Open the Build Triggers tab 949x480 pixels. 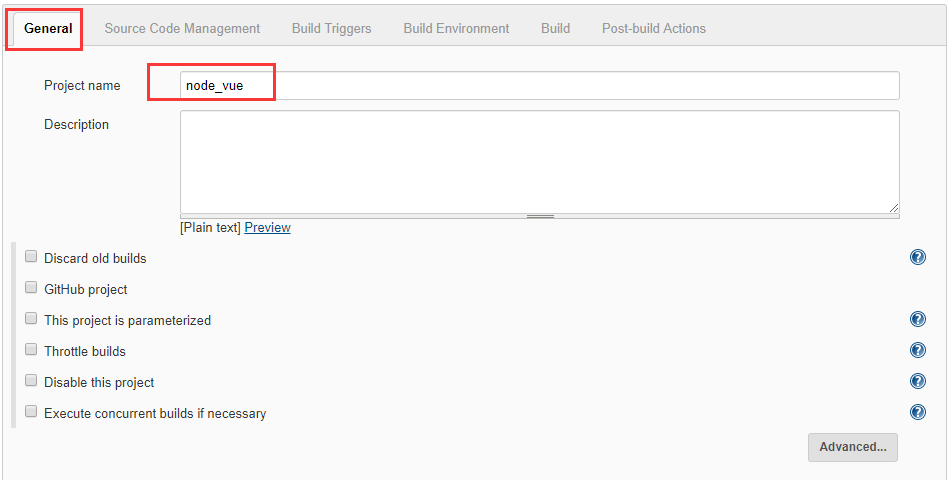point(331,28)
